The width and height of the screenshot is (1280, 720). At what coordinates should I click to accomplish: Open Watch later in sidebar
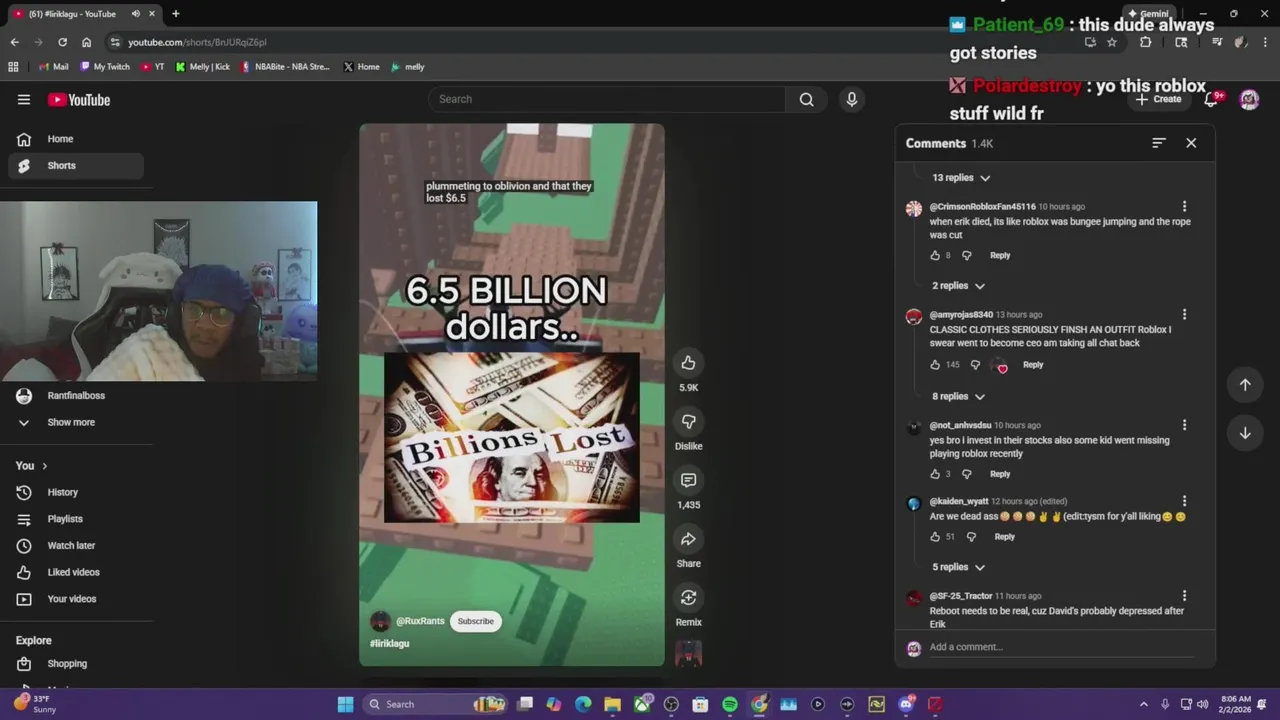76,546
